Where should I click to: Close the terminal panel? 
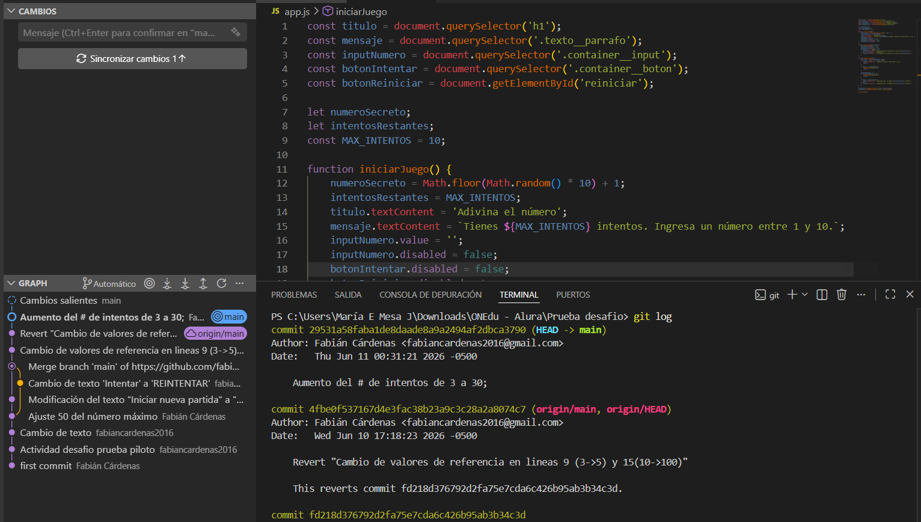[910, 294]
